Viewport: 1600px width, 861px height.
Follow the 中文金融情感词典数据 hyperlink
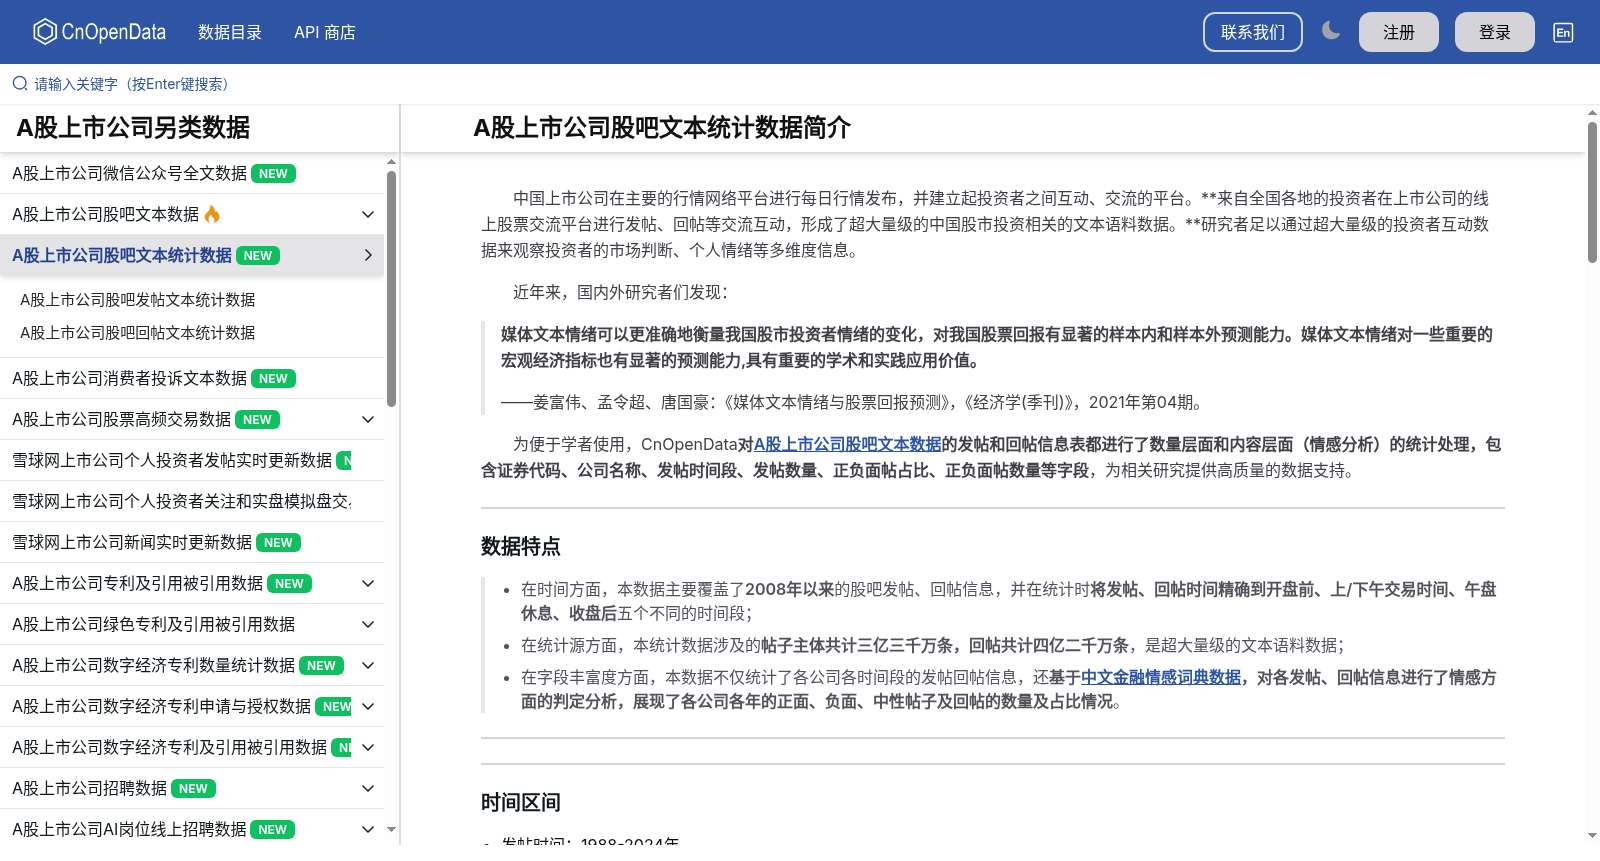click(1161, 677)
